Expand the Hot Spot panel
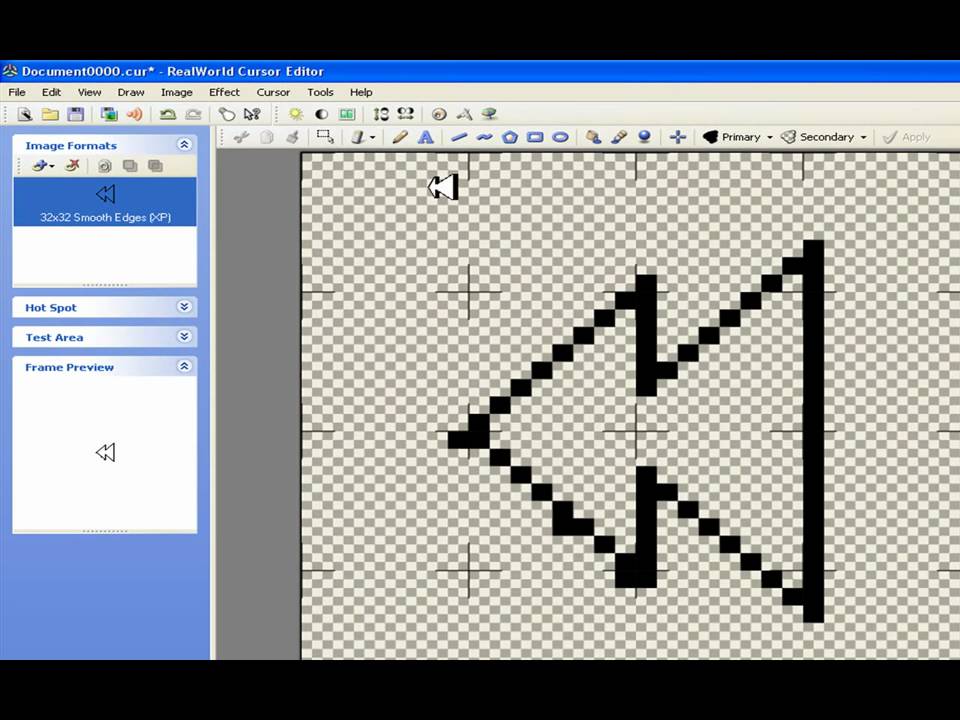 click(184, 306)
